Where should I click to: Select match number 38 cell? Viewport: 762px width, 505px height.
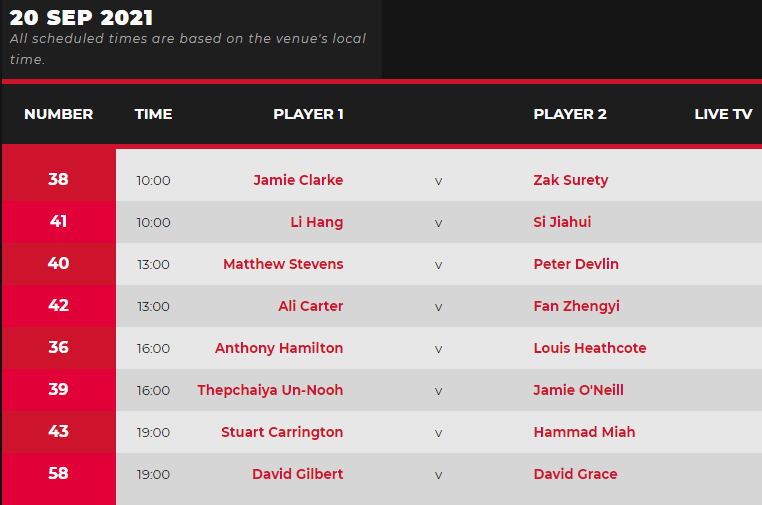pos(59,180)
